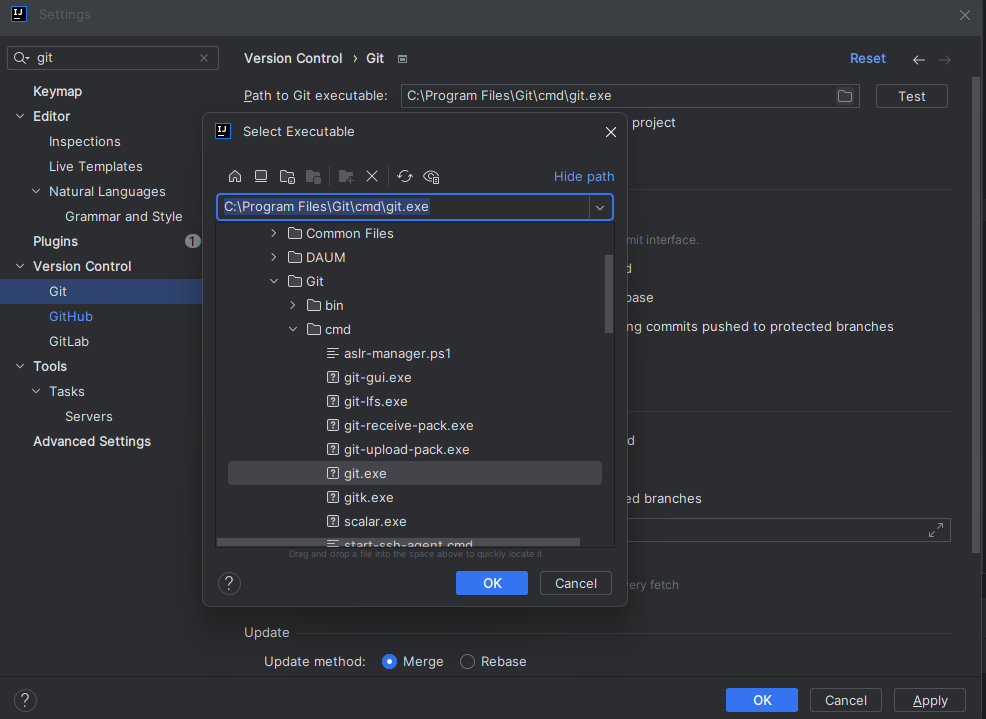The height and width of the screenshot is (719, 986).
Task: Click the project-level settings icon beside Git
Action: [402, 59]
